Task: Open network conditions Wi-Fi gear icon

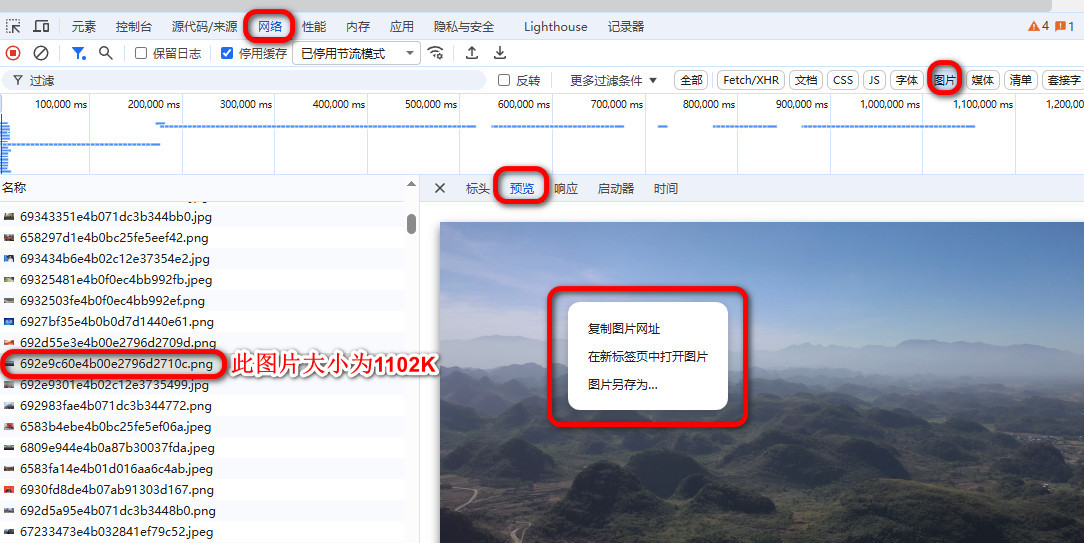Action: click(435, 53)
